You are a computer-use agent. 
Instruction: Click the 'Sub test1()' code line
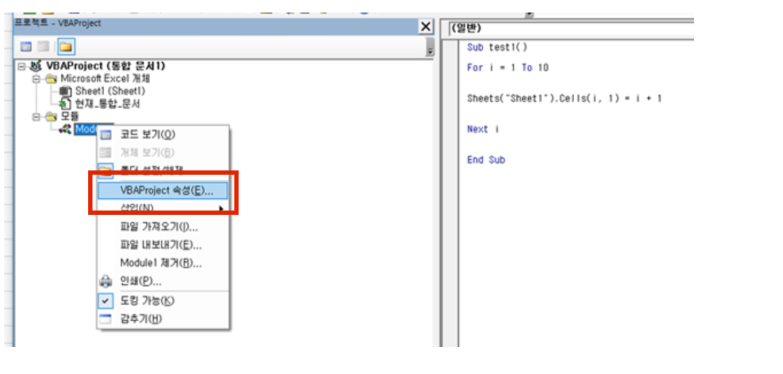pos(497,47)
